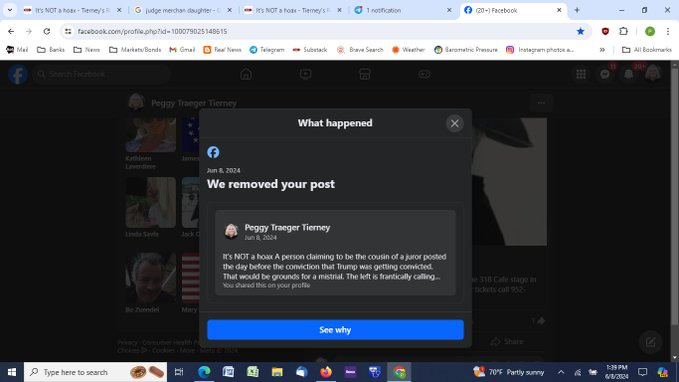
Task: Bookmark star icon in address bar
Action: [580, 31]
